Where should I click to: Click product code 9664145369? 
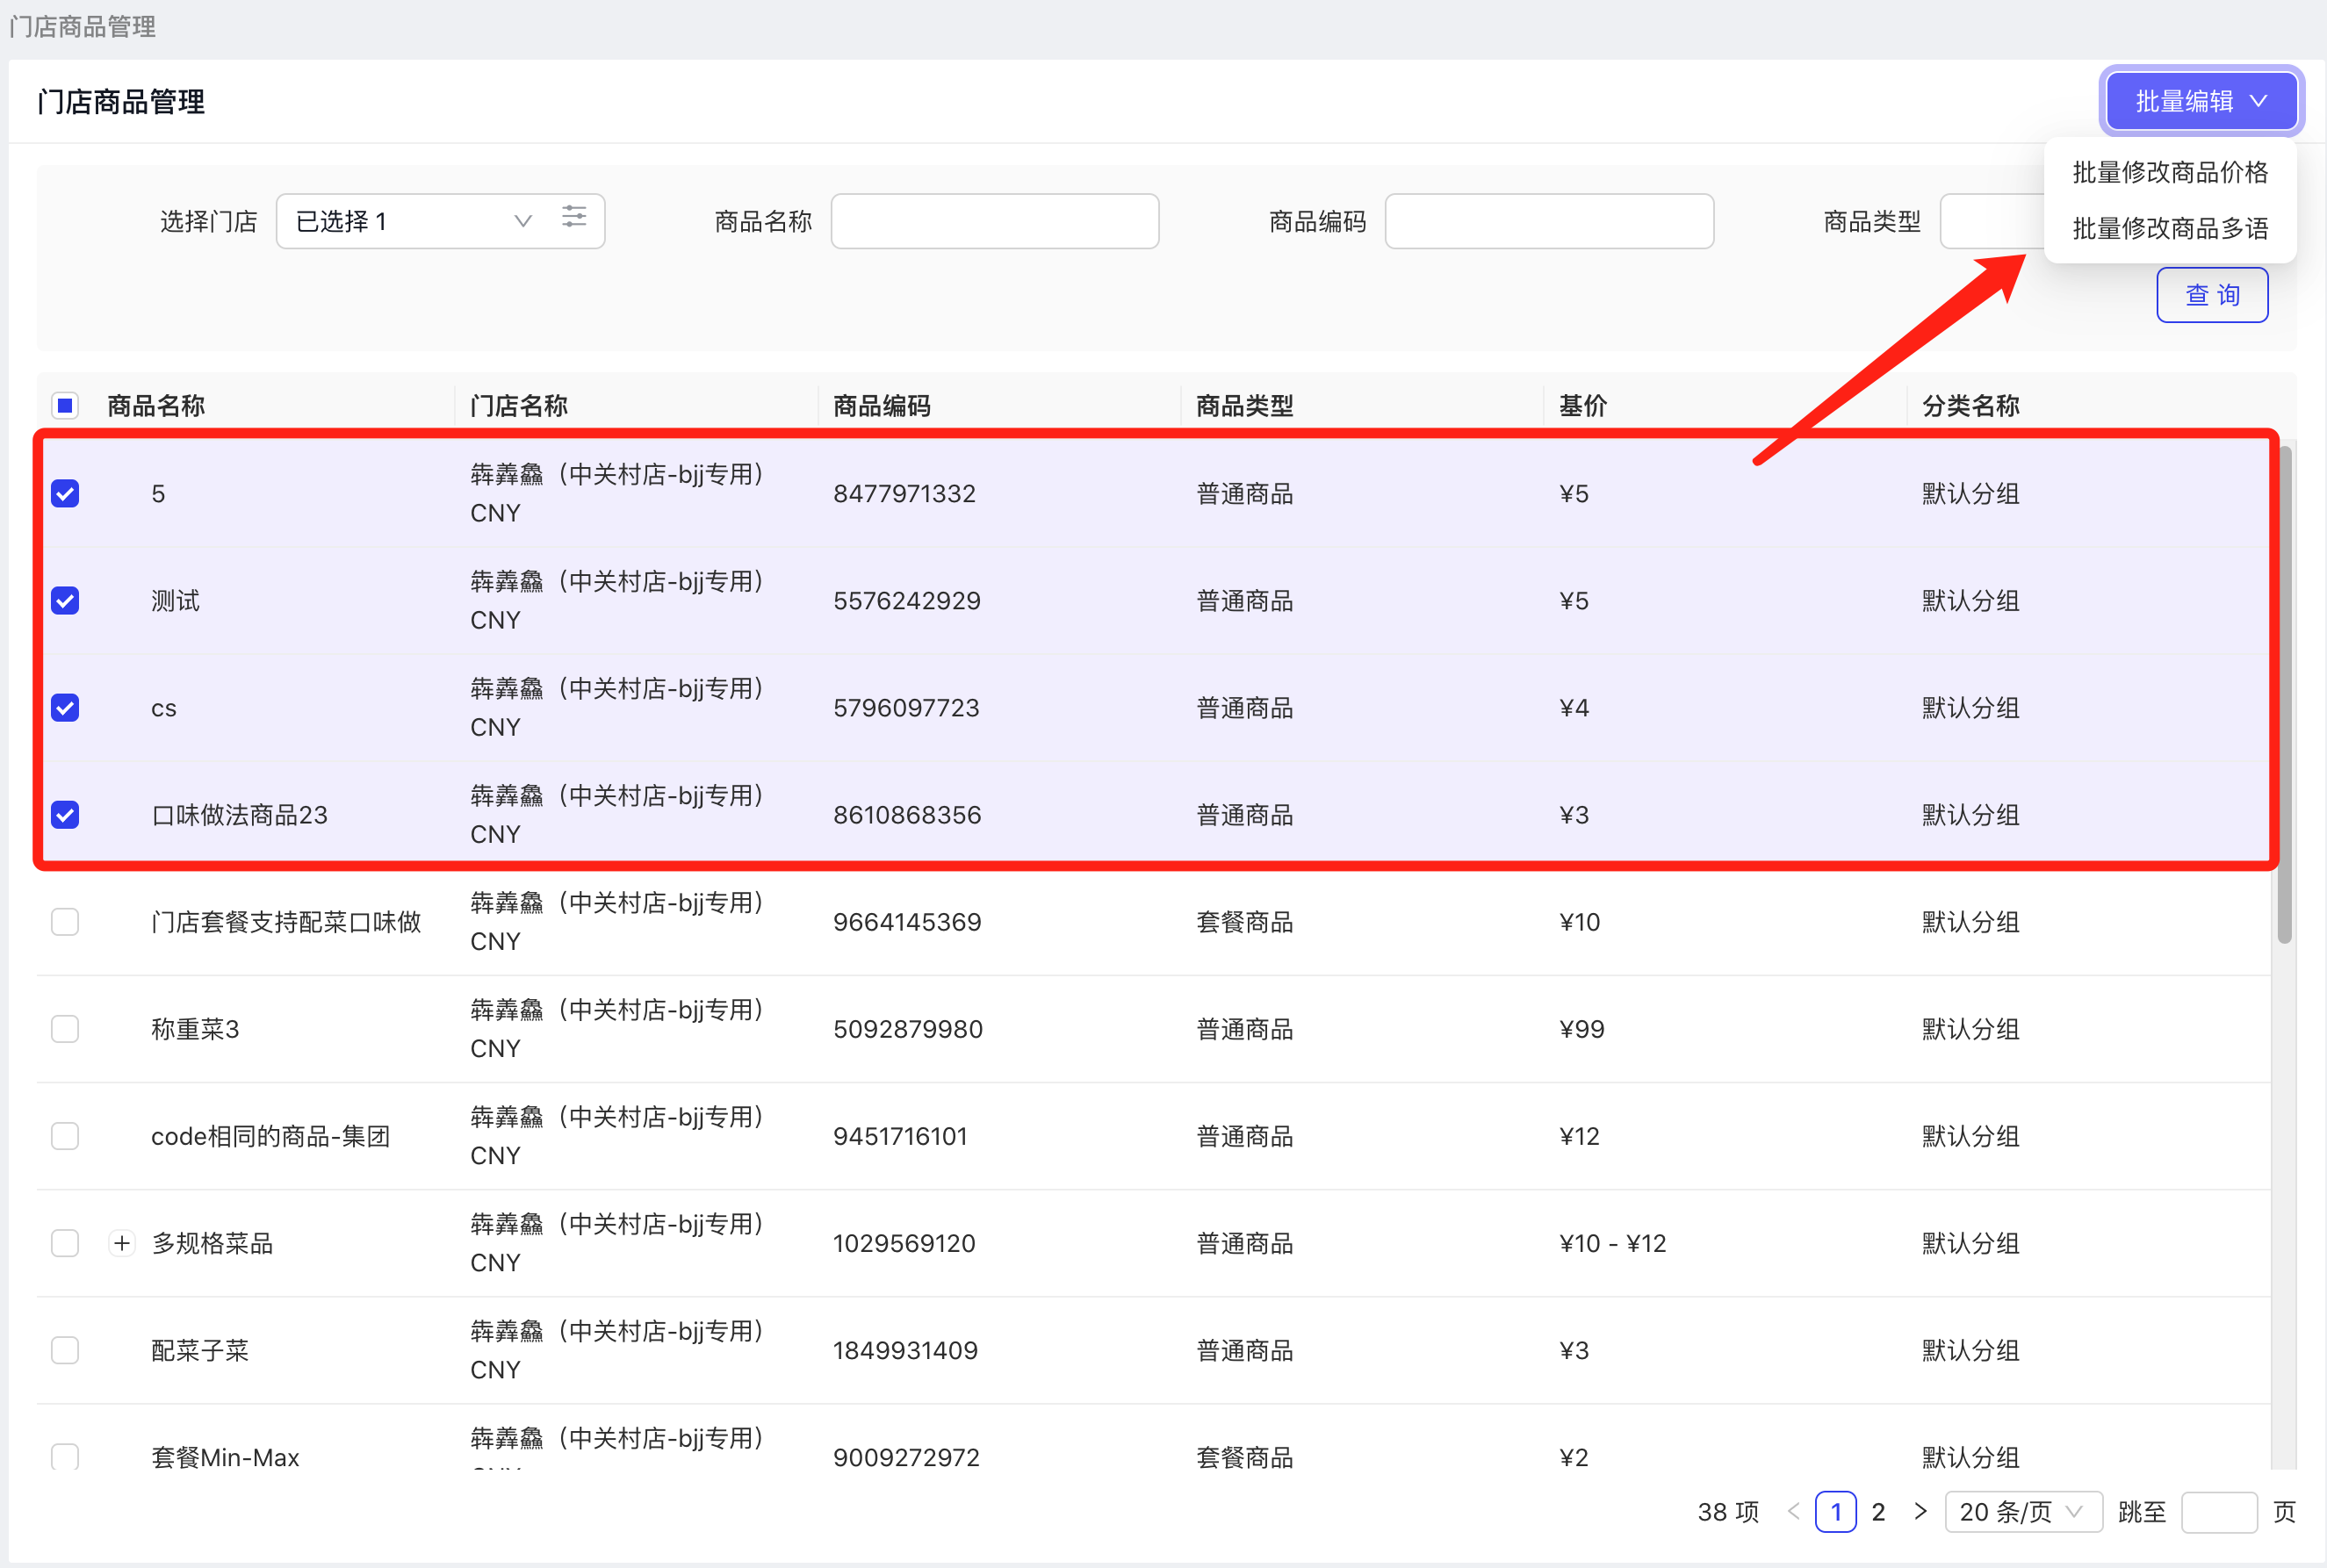907,921
